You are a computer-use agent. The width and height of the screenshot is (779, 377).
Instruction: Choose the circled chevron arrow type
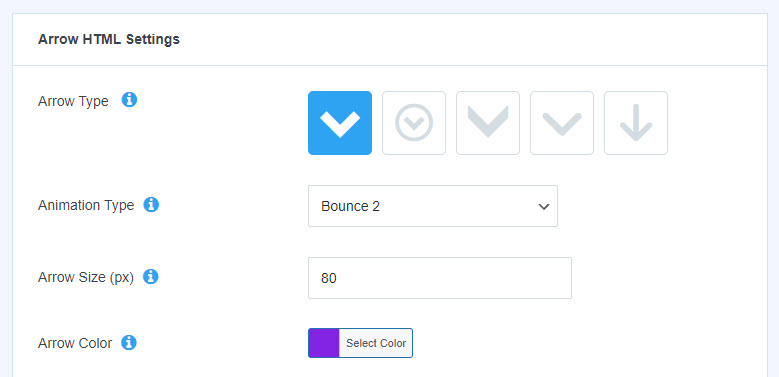point(414,123)
